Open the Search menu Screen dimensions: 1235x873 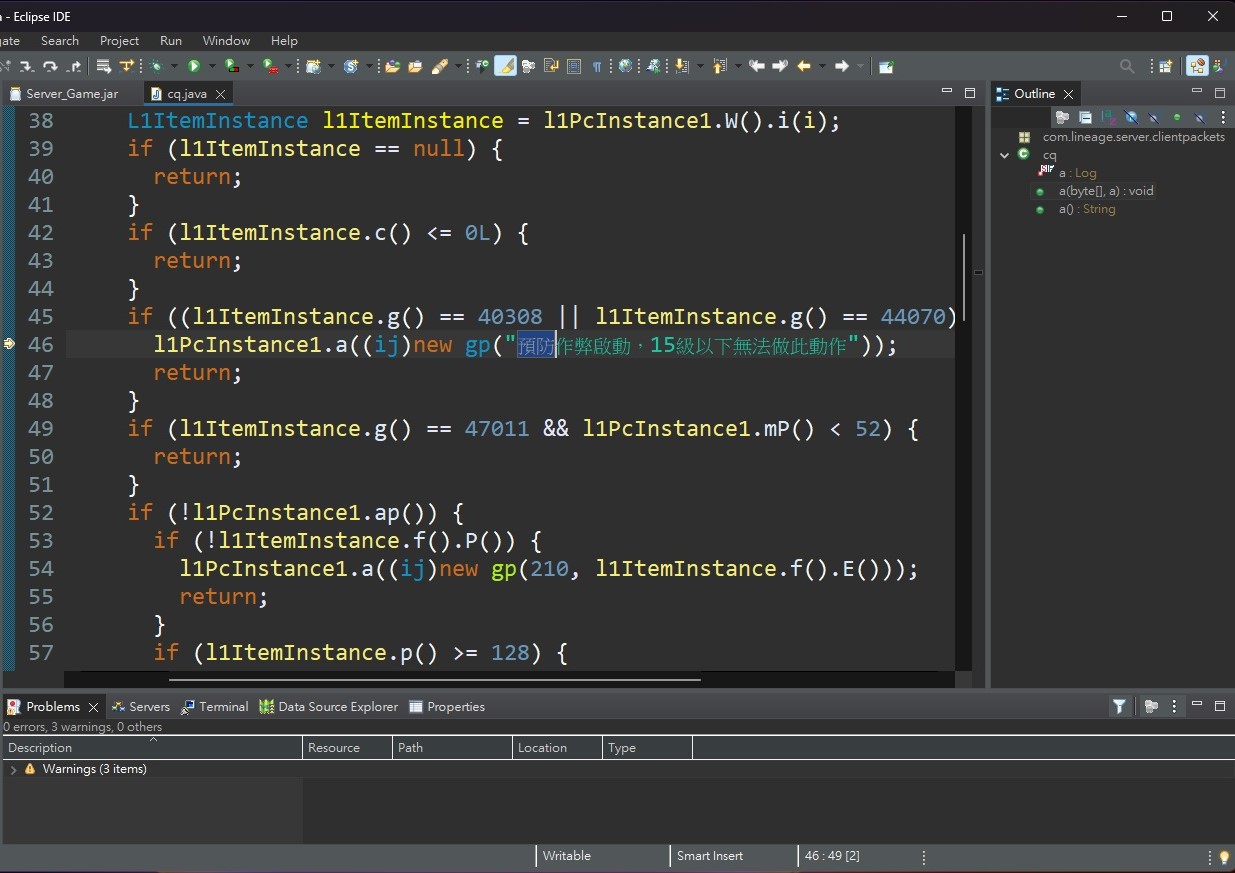point(60,41)
